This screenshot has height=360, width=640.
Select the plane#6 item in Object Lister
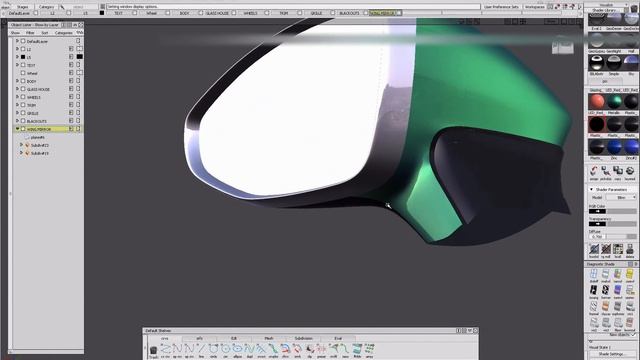click(x=38, y=137)
